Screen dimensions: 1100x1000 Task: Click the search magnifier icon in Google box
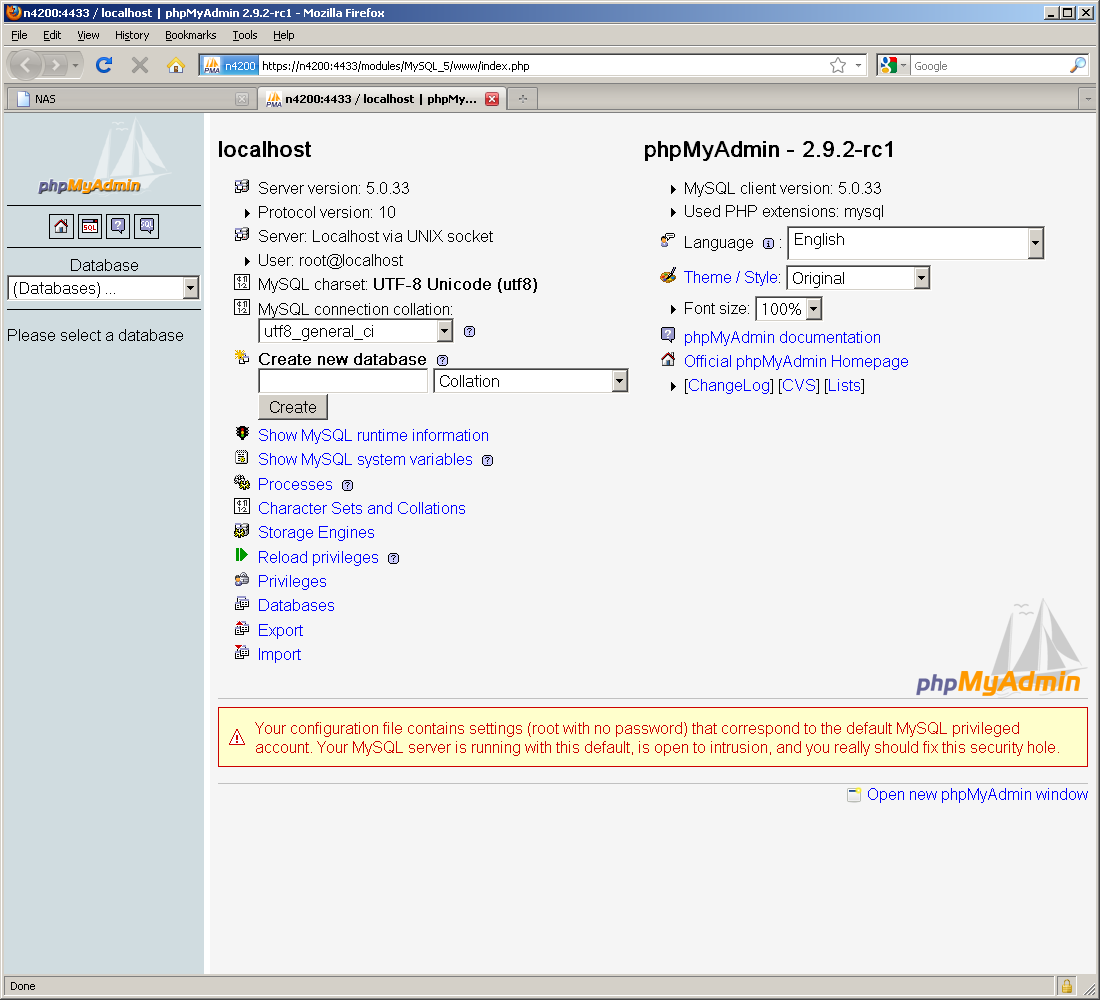point(1078,65)
